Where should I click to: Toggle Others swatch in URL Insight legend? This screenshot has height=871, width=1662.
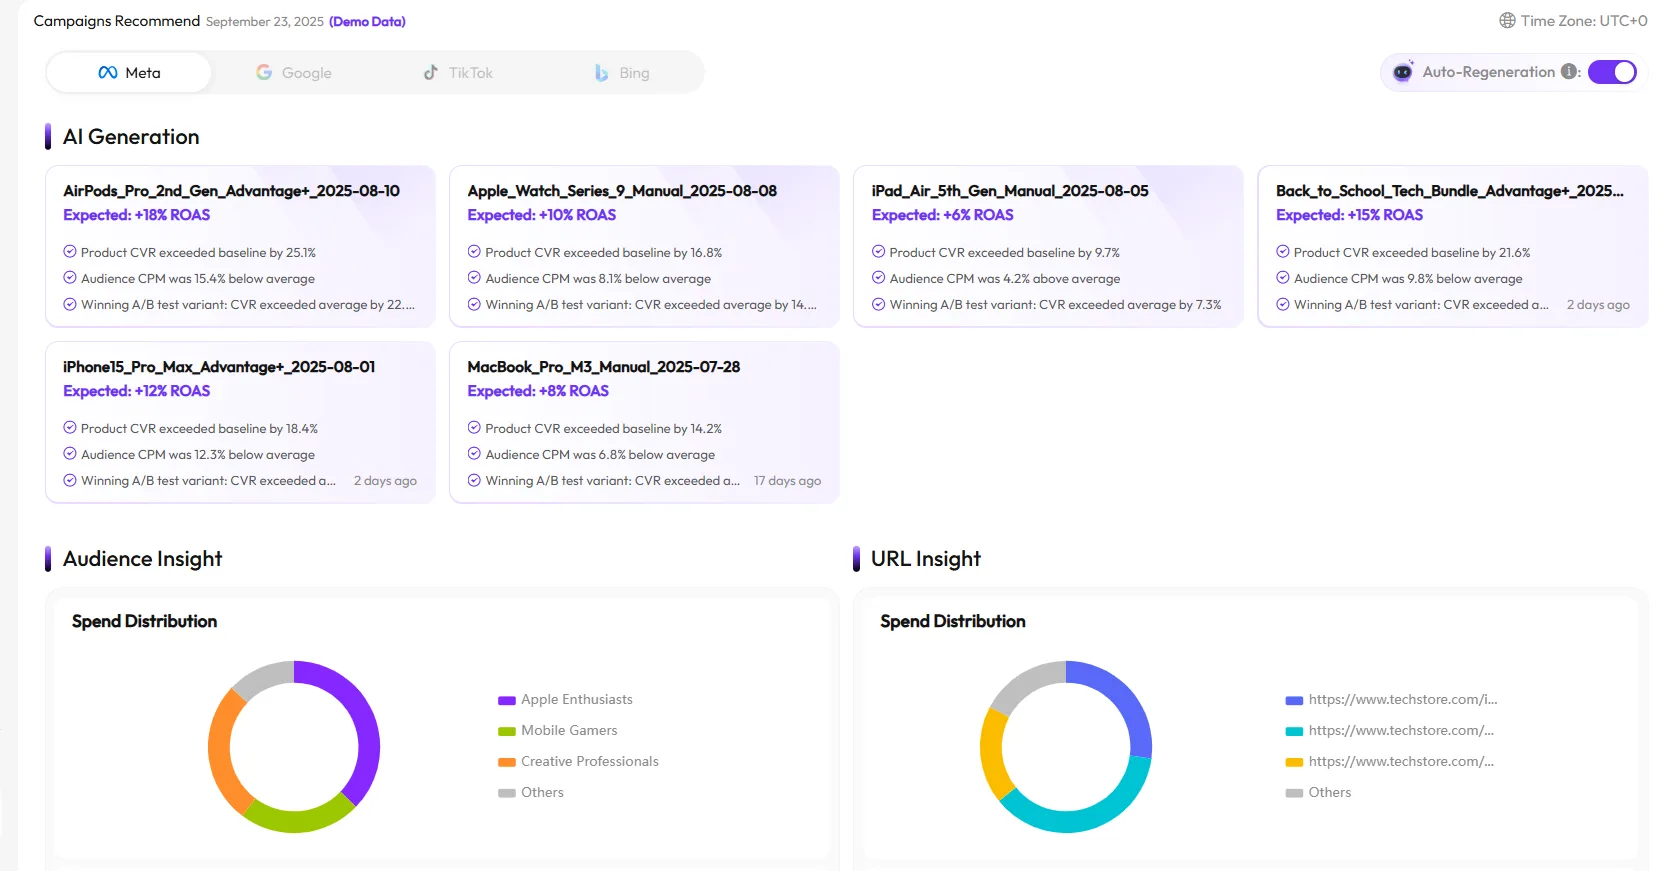pyautogui.click(x=1294, y=793)
